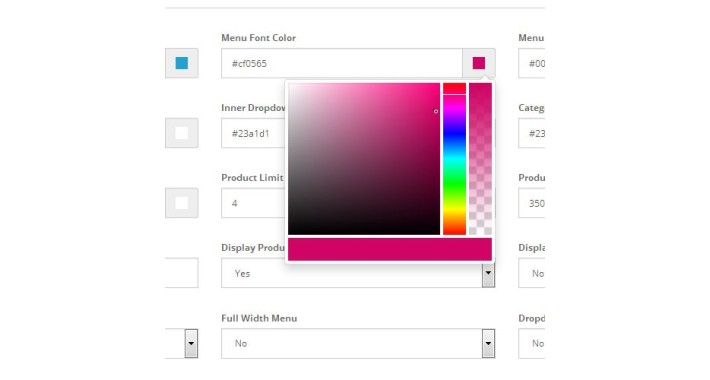Click the partially visible 350 field
710x380 pixels.
532,203
